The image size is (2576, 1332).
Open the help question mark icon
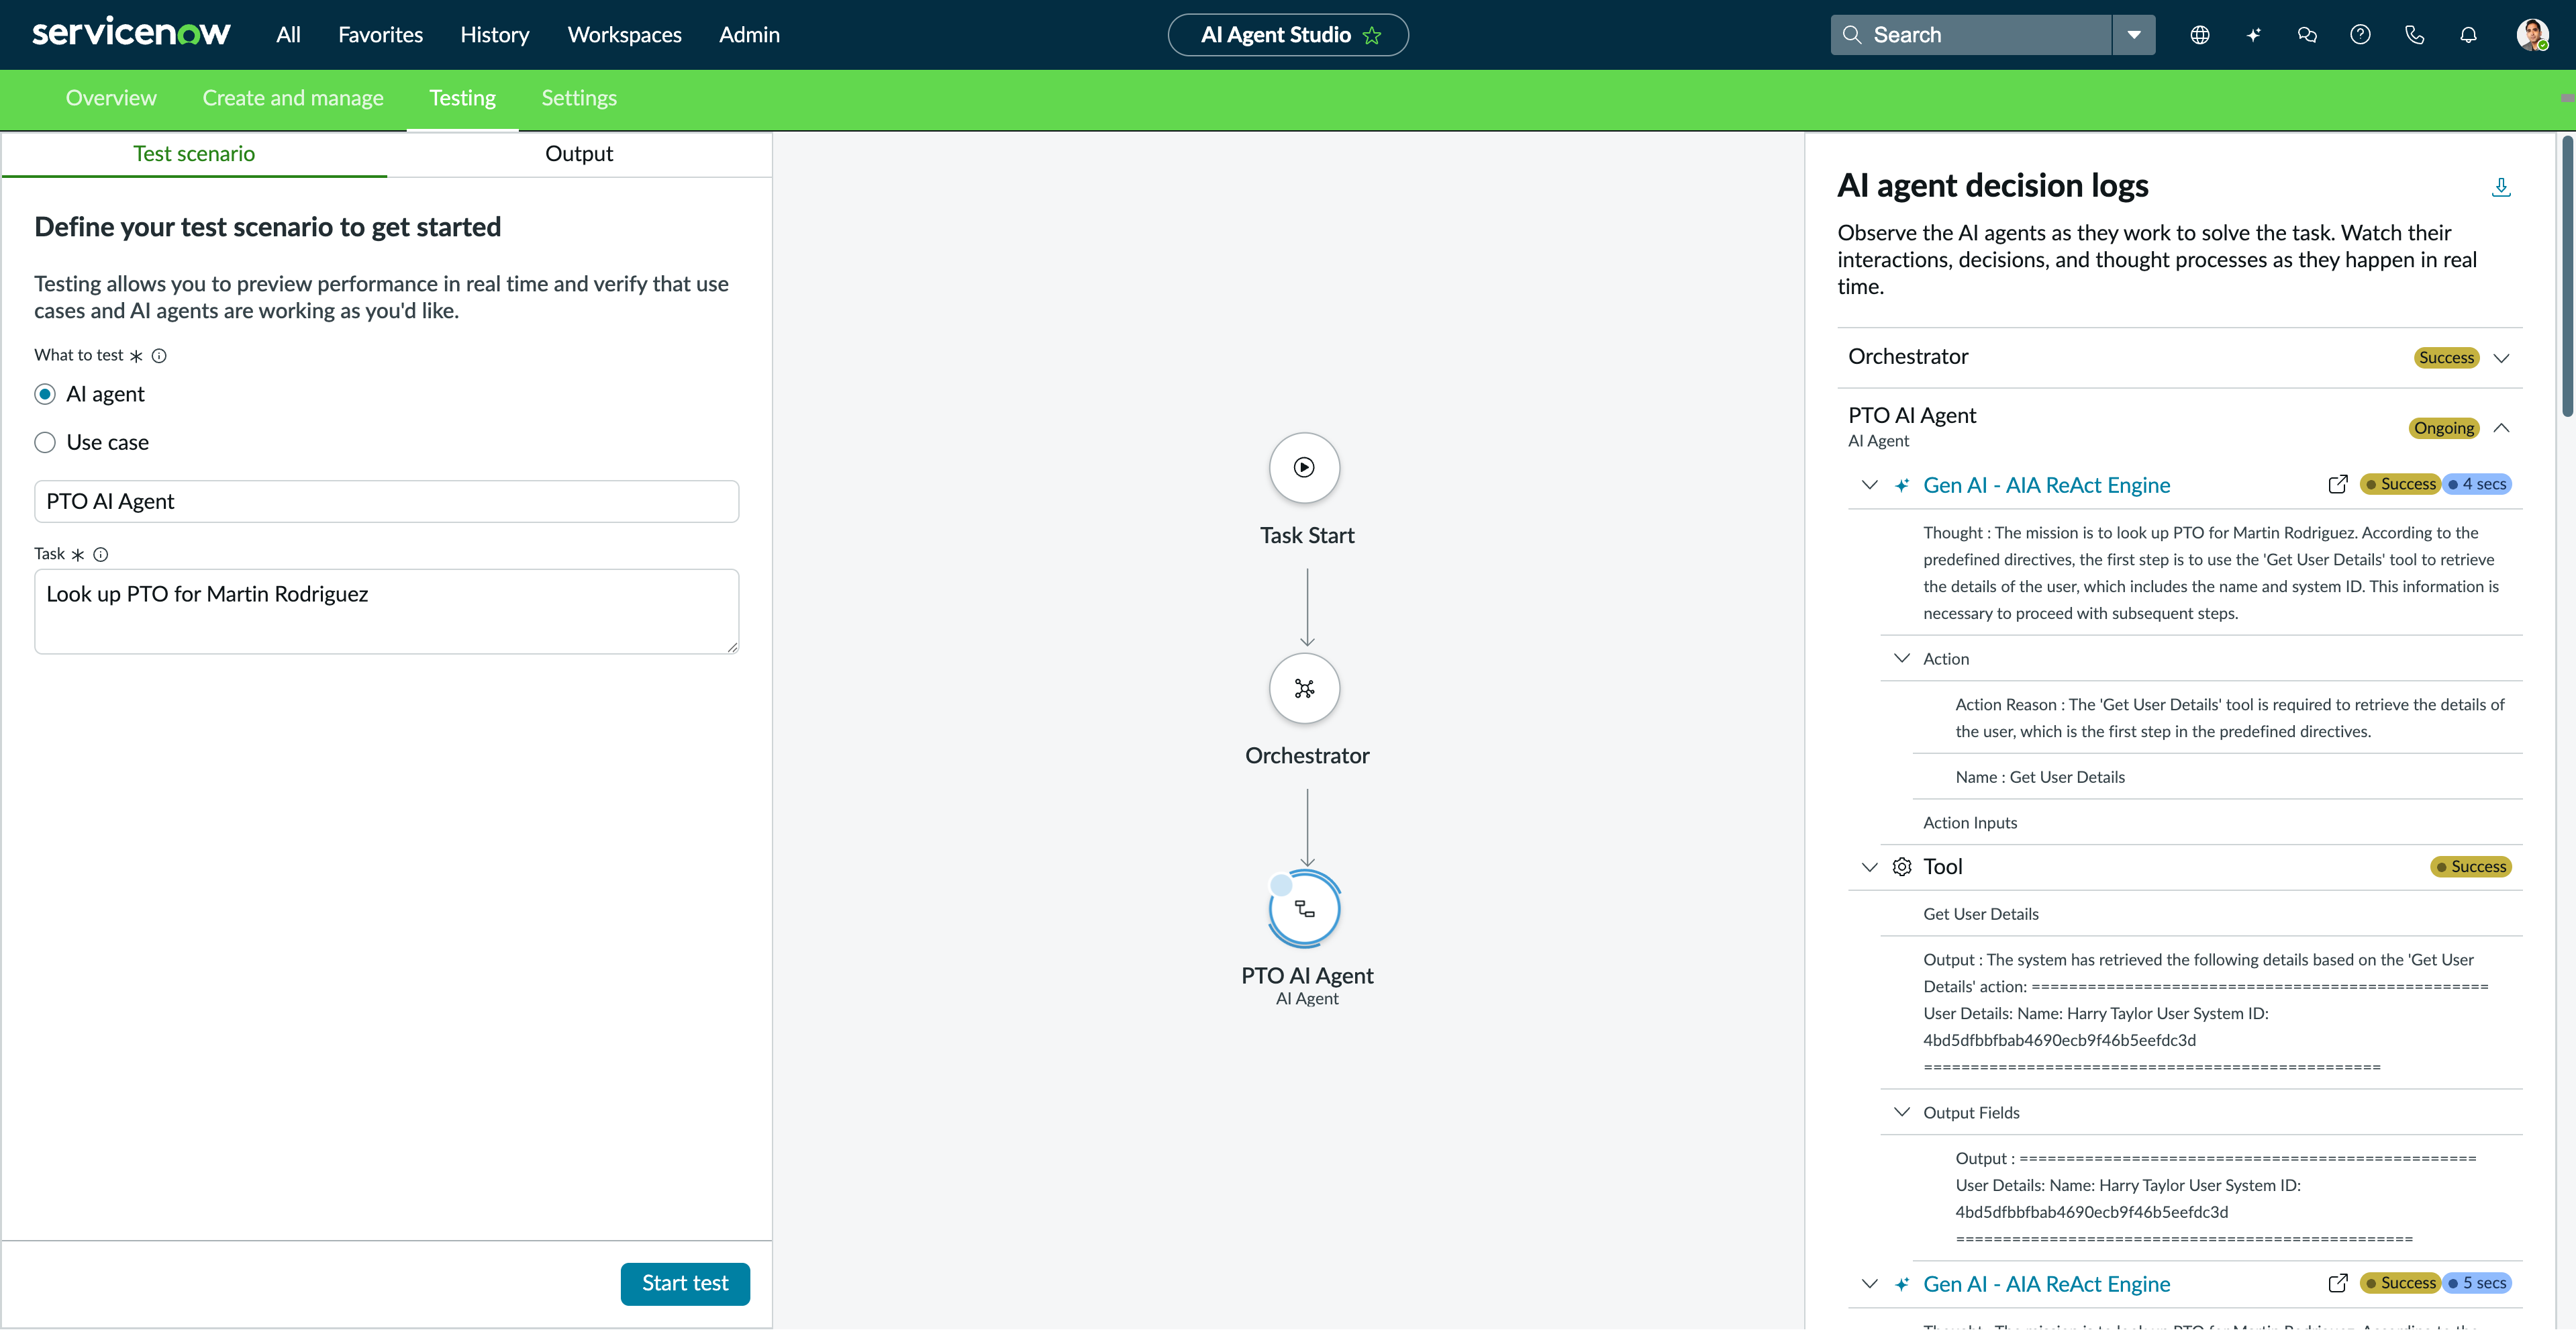point(2360,34)
